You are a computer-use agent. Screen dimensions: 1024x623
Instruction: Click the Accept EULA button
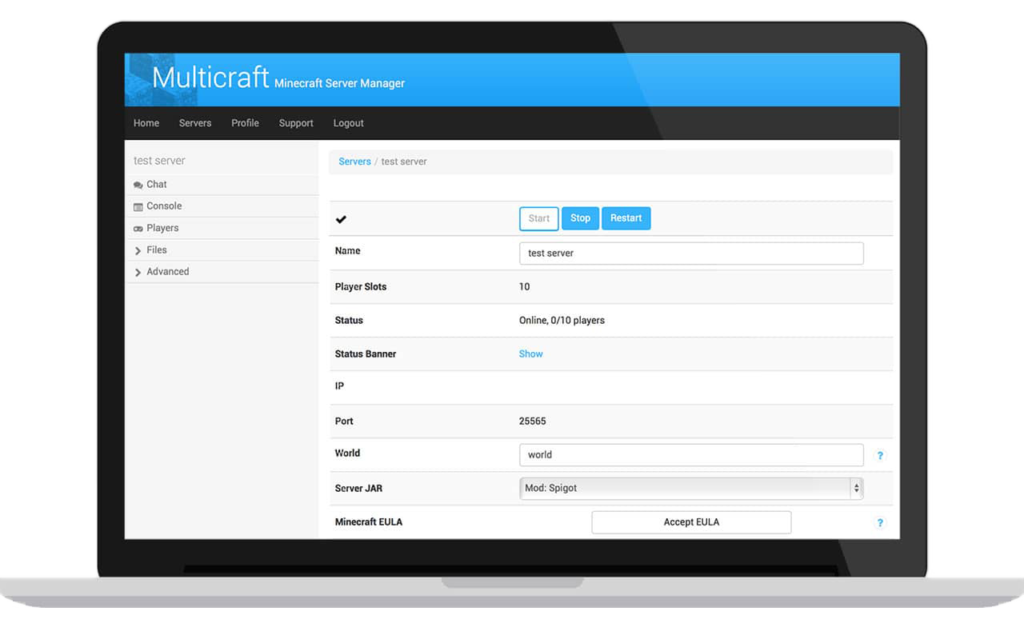[x=691, y=522]
